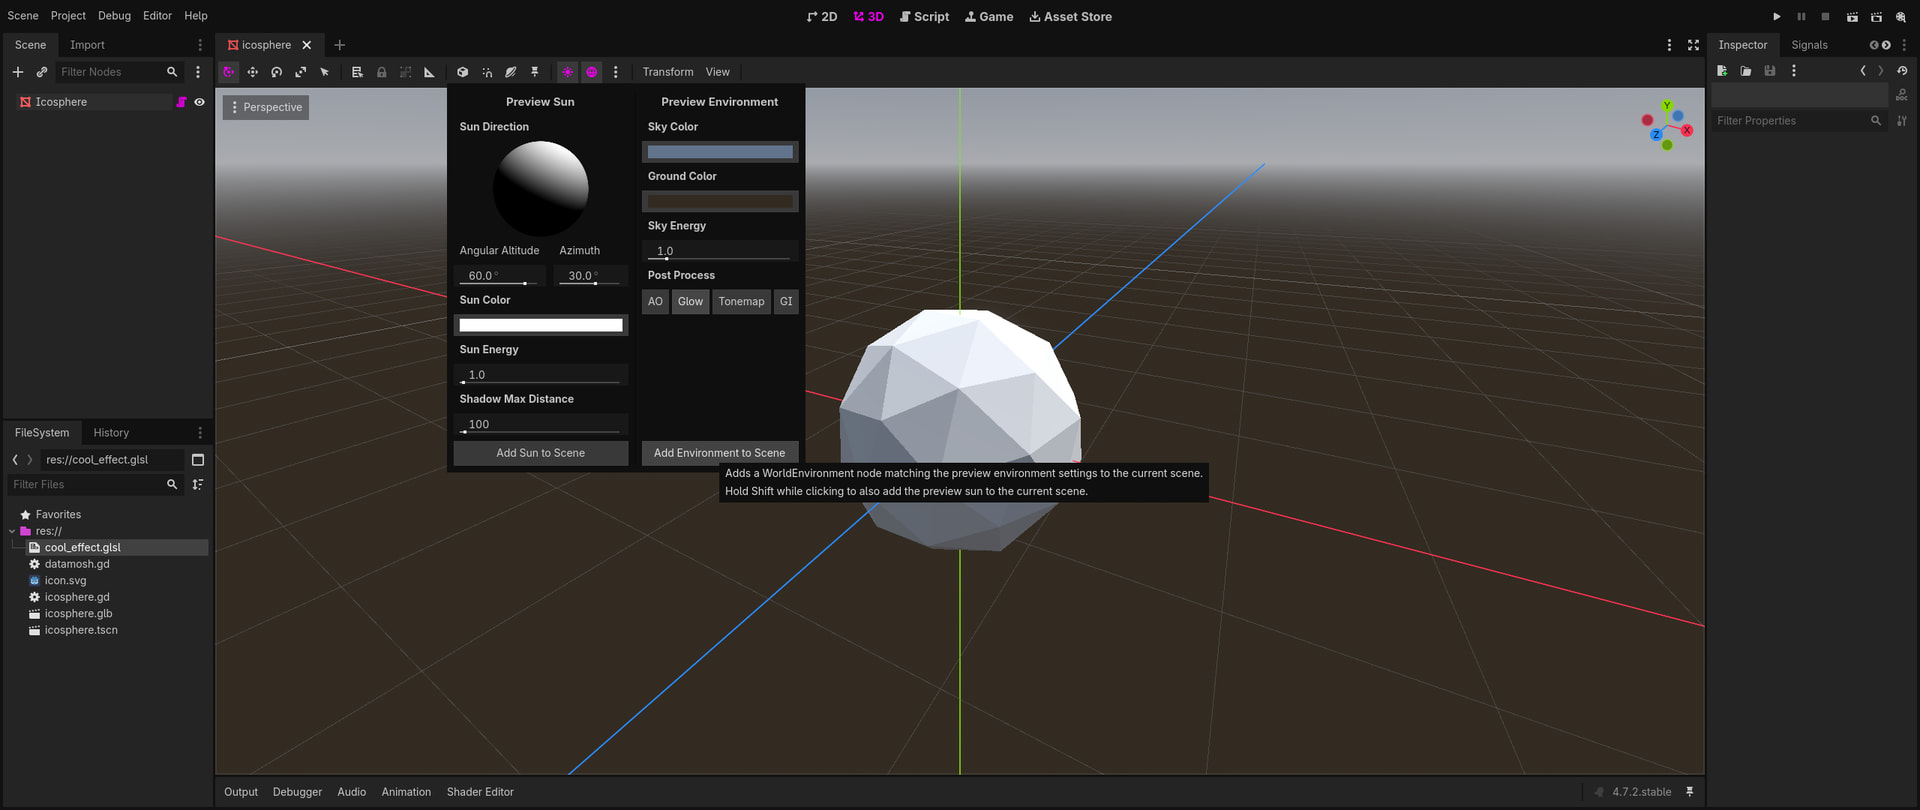Open the Sky Color swatch picker
This screenshot has width=1920, height=810.
click(720, 152)
